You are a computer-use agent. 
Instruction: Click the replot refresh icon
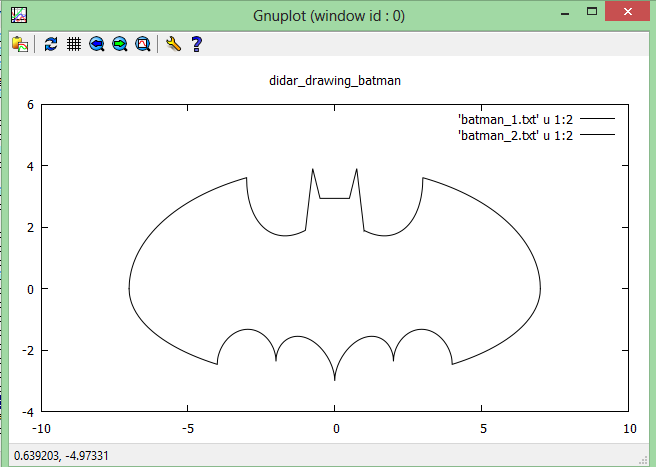point(51,44)
